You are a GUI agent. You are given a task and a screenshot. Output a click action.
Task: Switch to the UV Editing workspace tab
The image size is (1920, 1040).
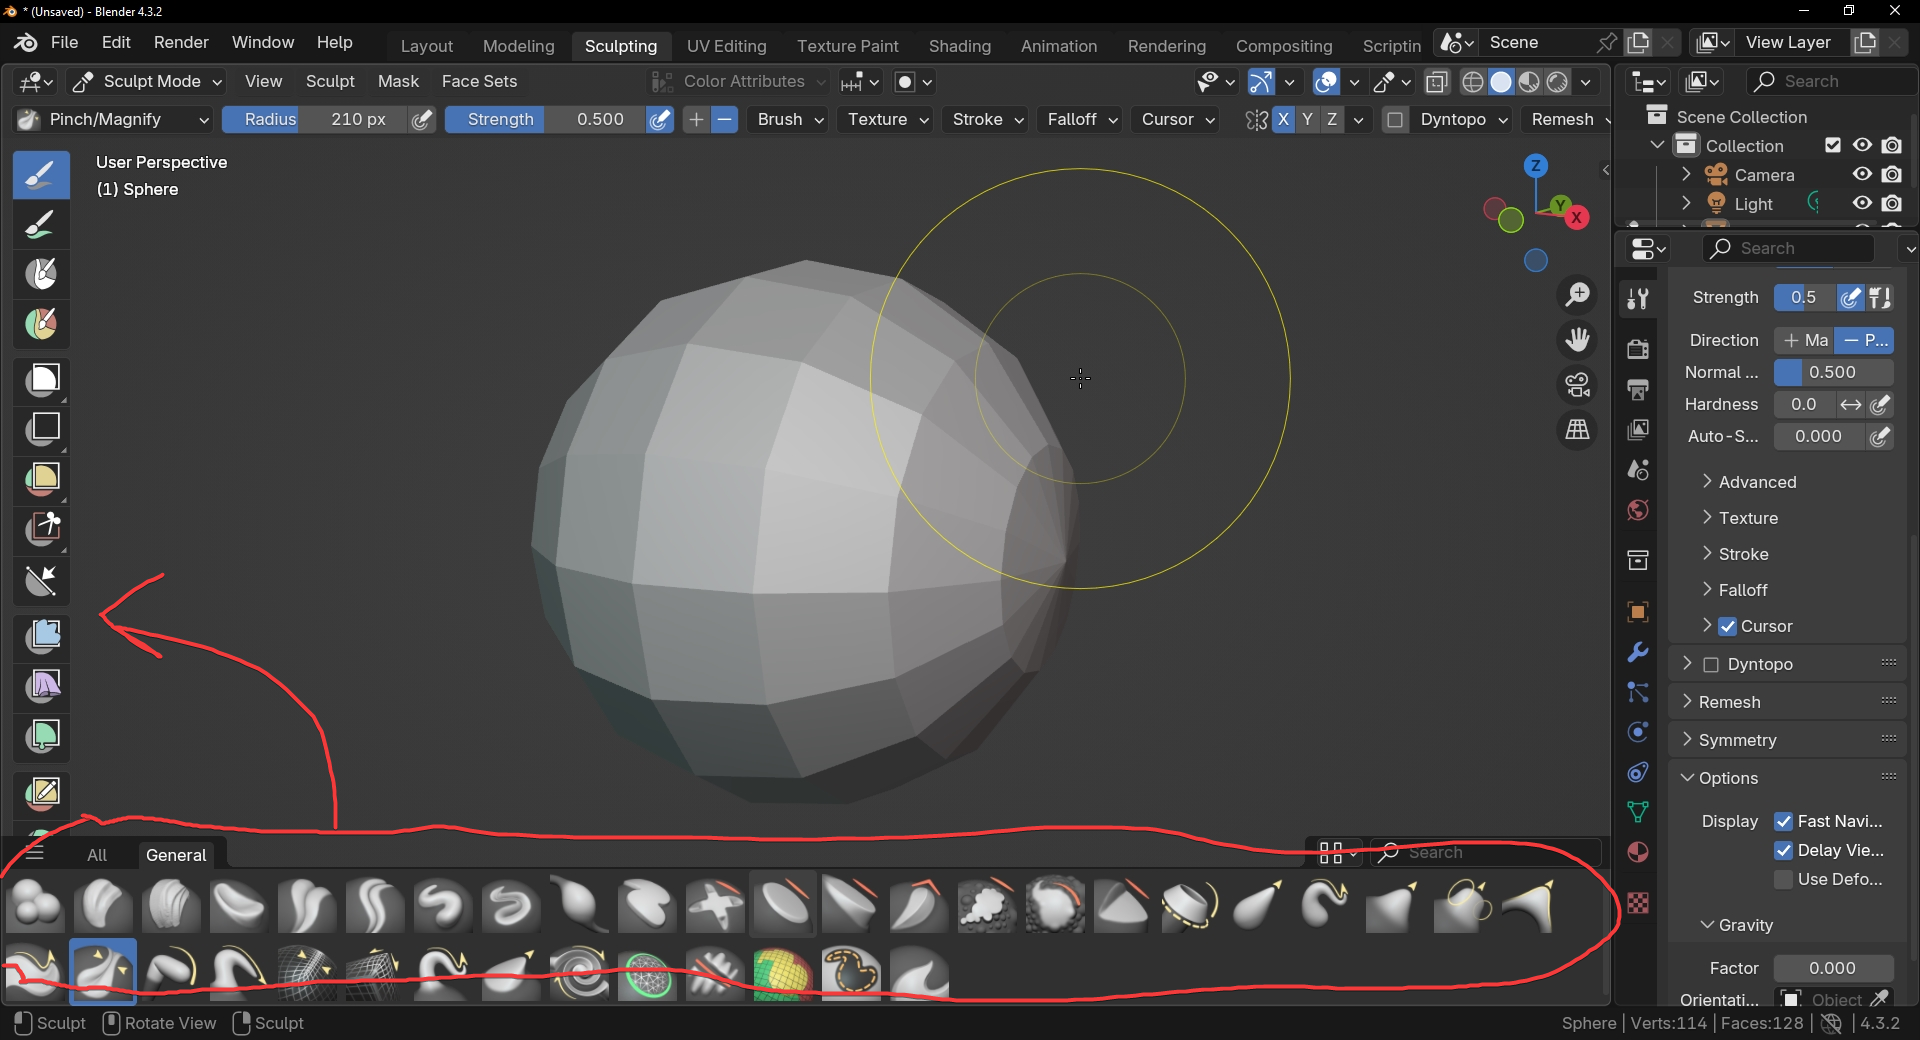coord(726,46)
